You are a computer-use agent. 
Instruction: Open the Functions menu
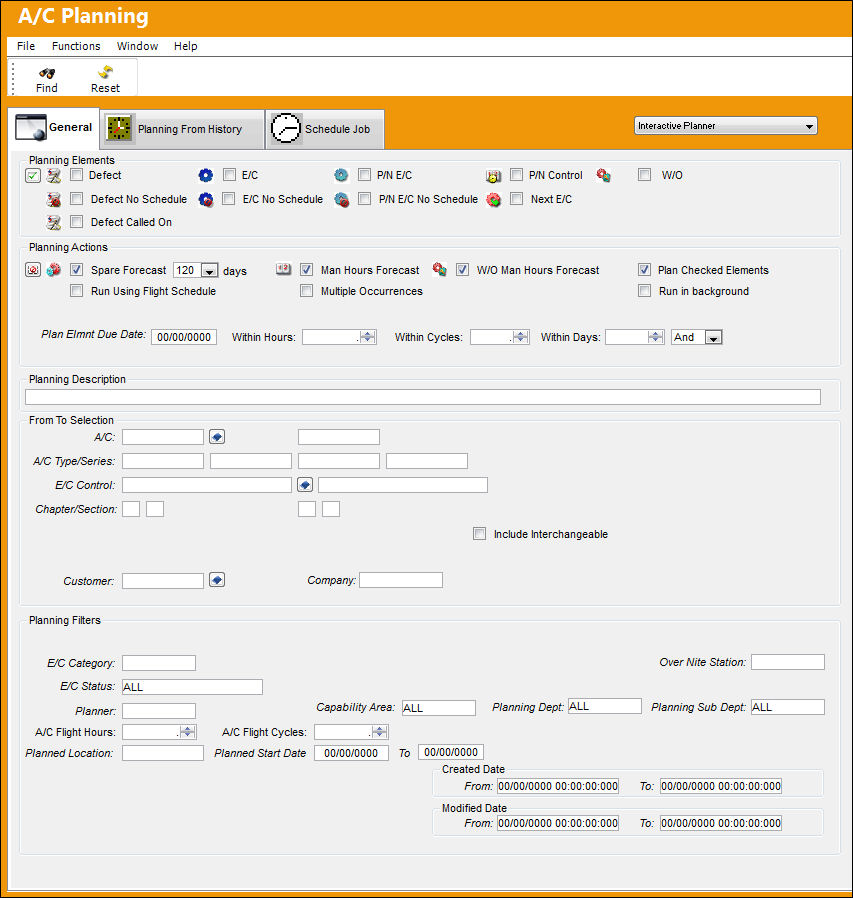(76, 46)
